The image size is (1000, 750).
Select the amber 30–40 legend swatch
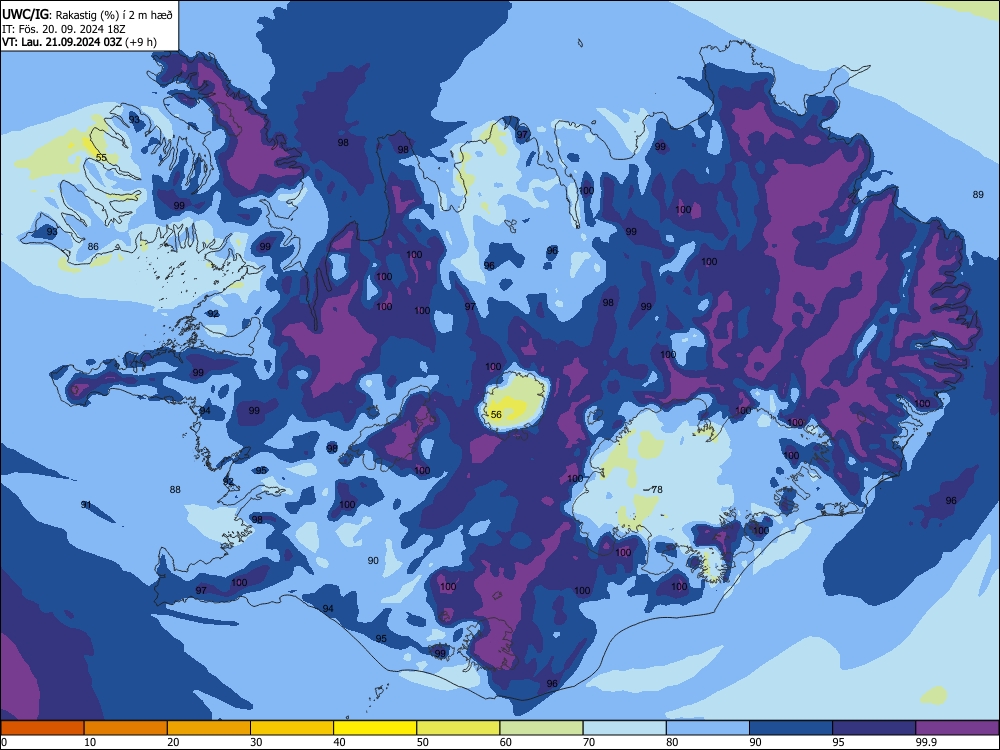292,728
